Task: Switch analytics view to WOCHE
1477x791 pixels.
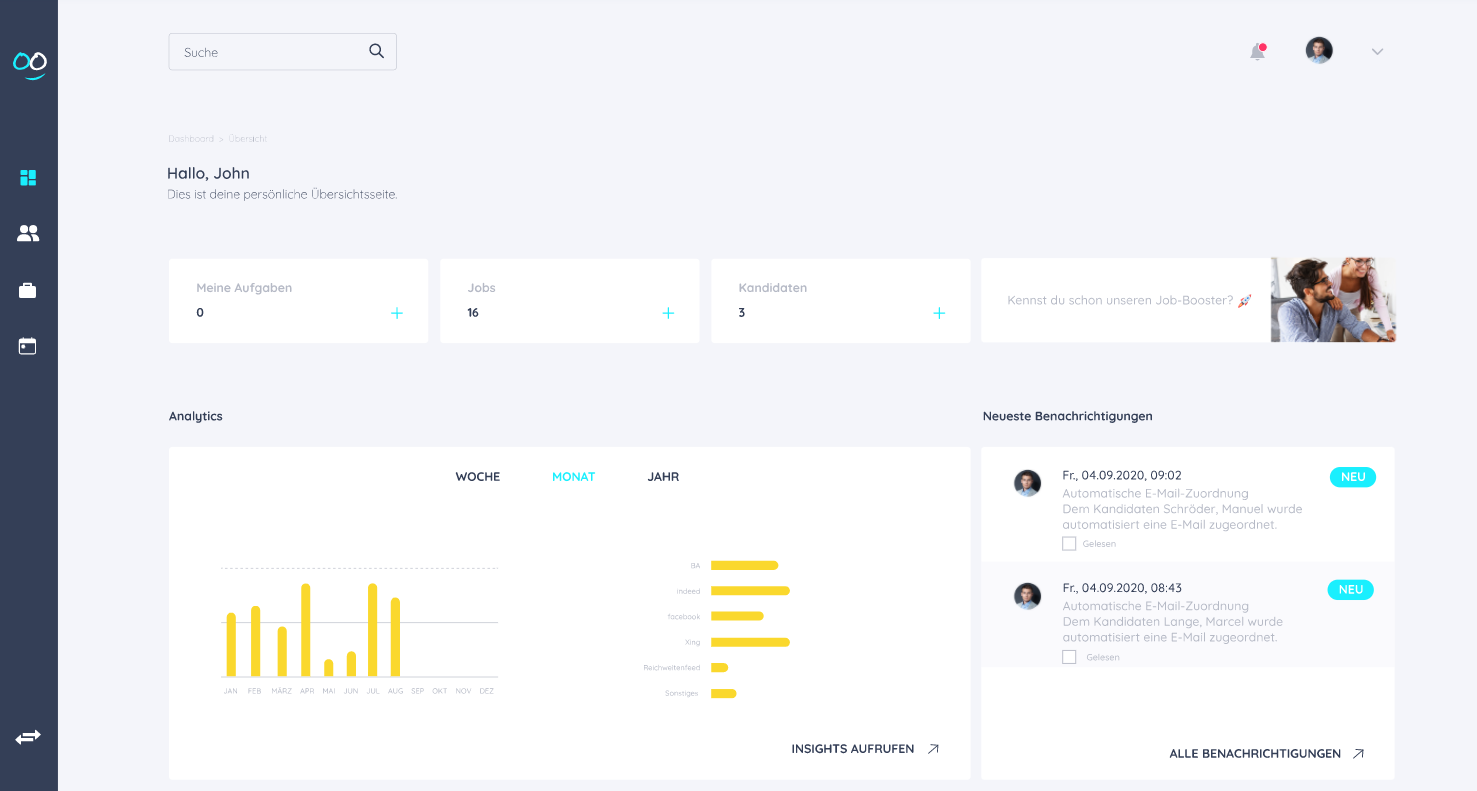Action: click(x=477, y=476)
